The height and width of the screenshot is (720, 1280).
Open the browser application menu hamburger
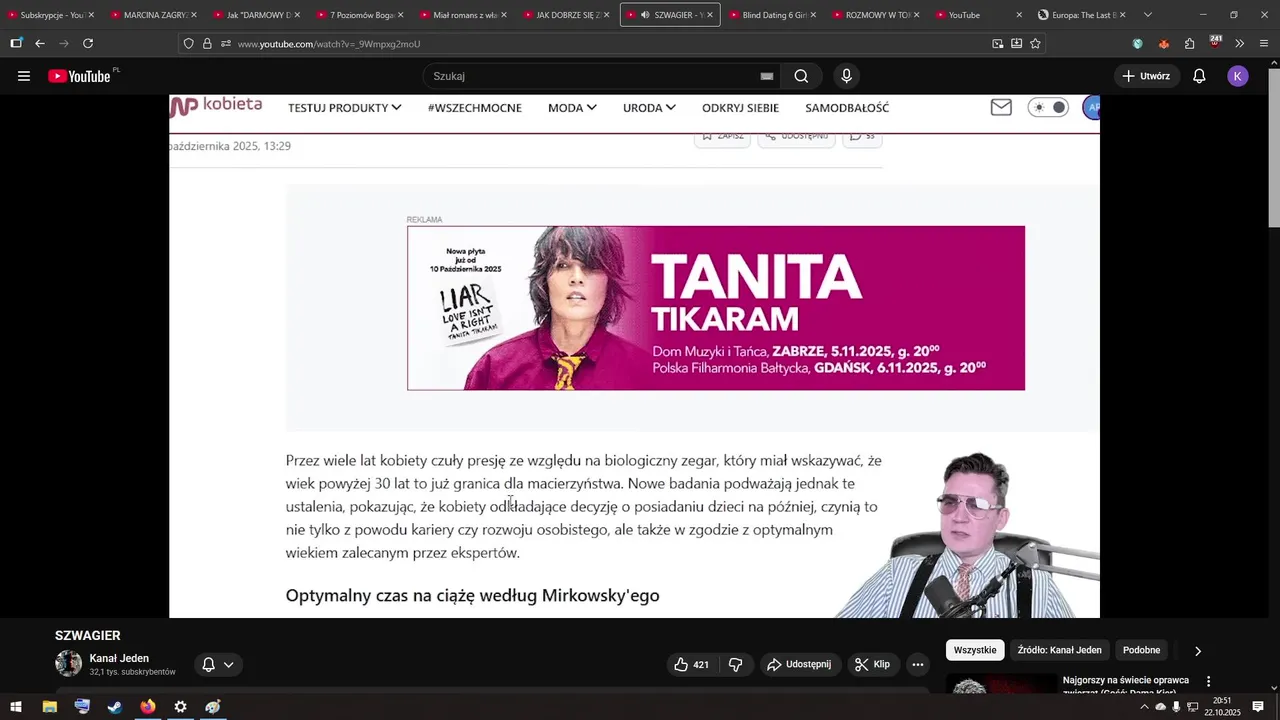click(x=1264, y=43)
